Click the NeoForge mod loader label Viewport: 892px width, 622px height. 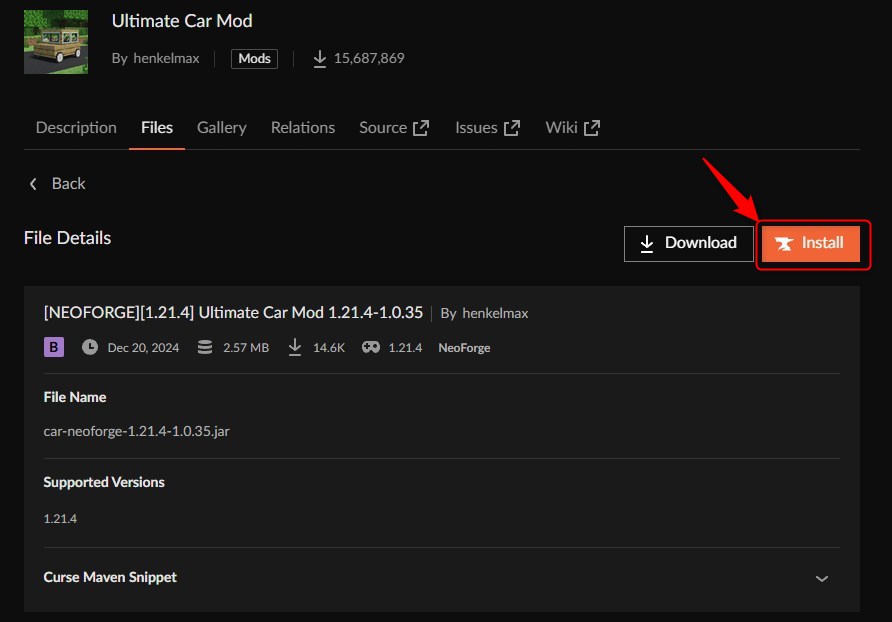(464, 348)
